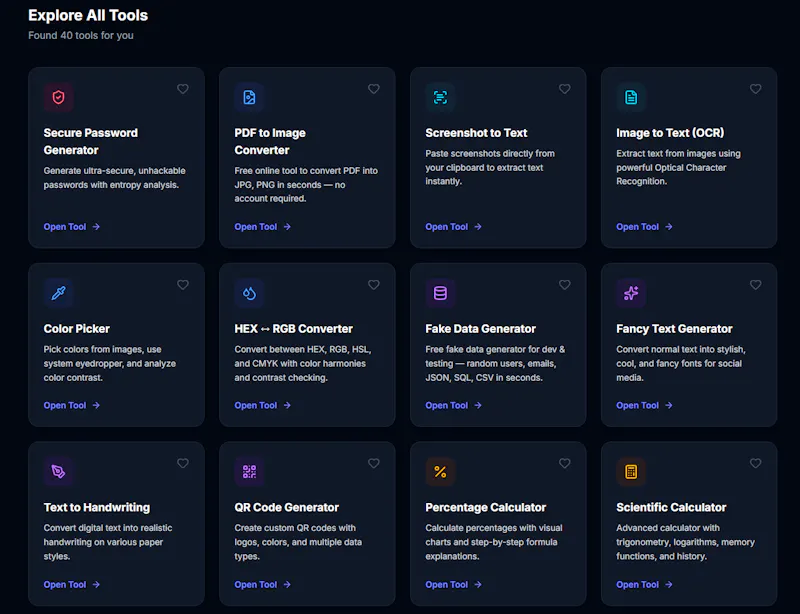Open Tool for Scientific Calculator
This screenshot has width=800, height=614.
point(644,584)
